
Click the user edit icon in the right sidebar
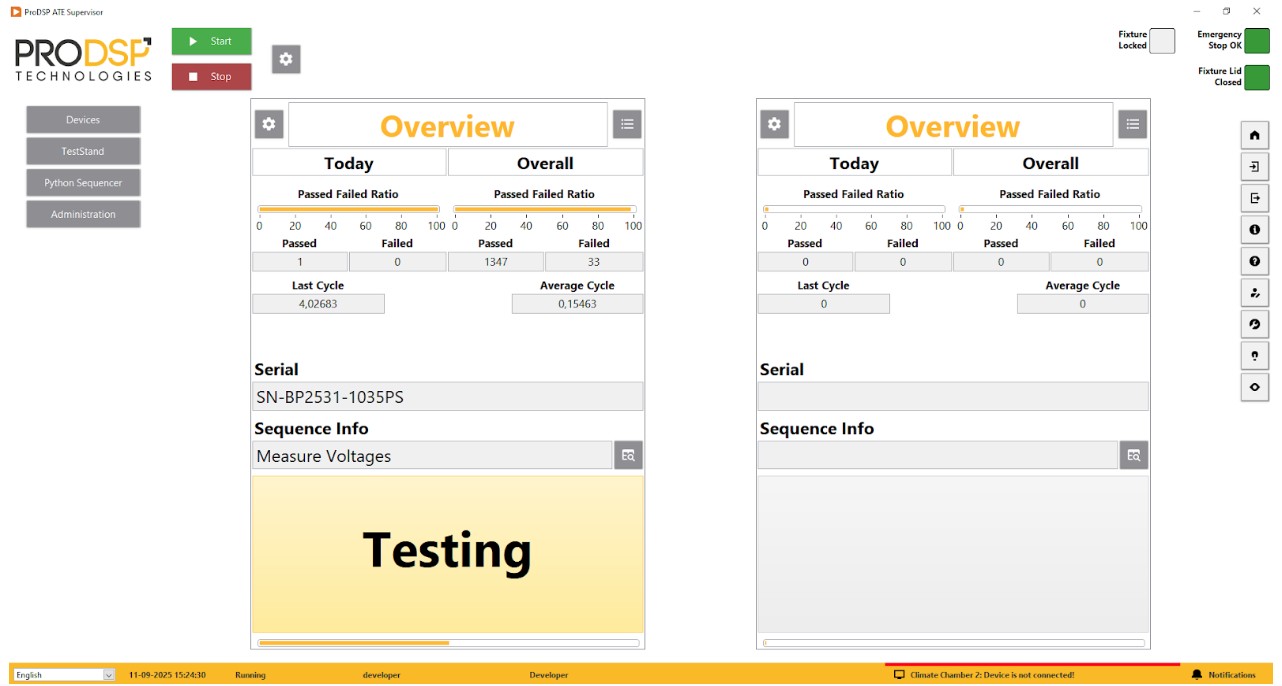pyautogui.click(x=1254, y=293)
